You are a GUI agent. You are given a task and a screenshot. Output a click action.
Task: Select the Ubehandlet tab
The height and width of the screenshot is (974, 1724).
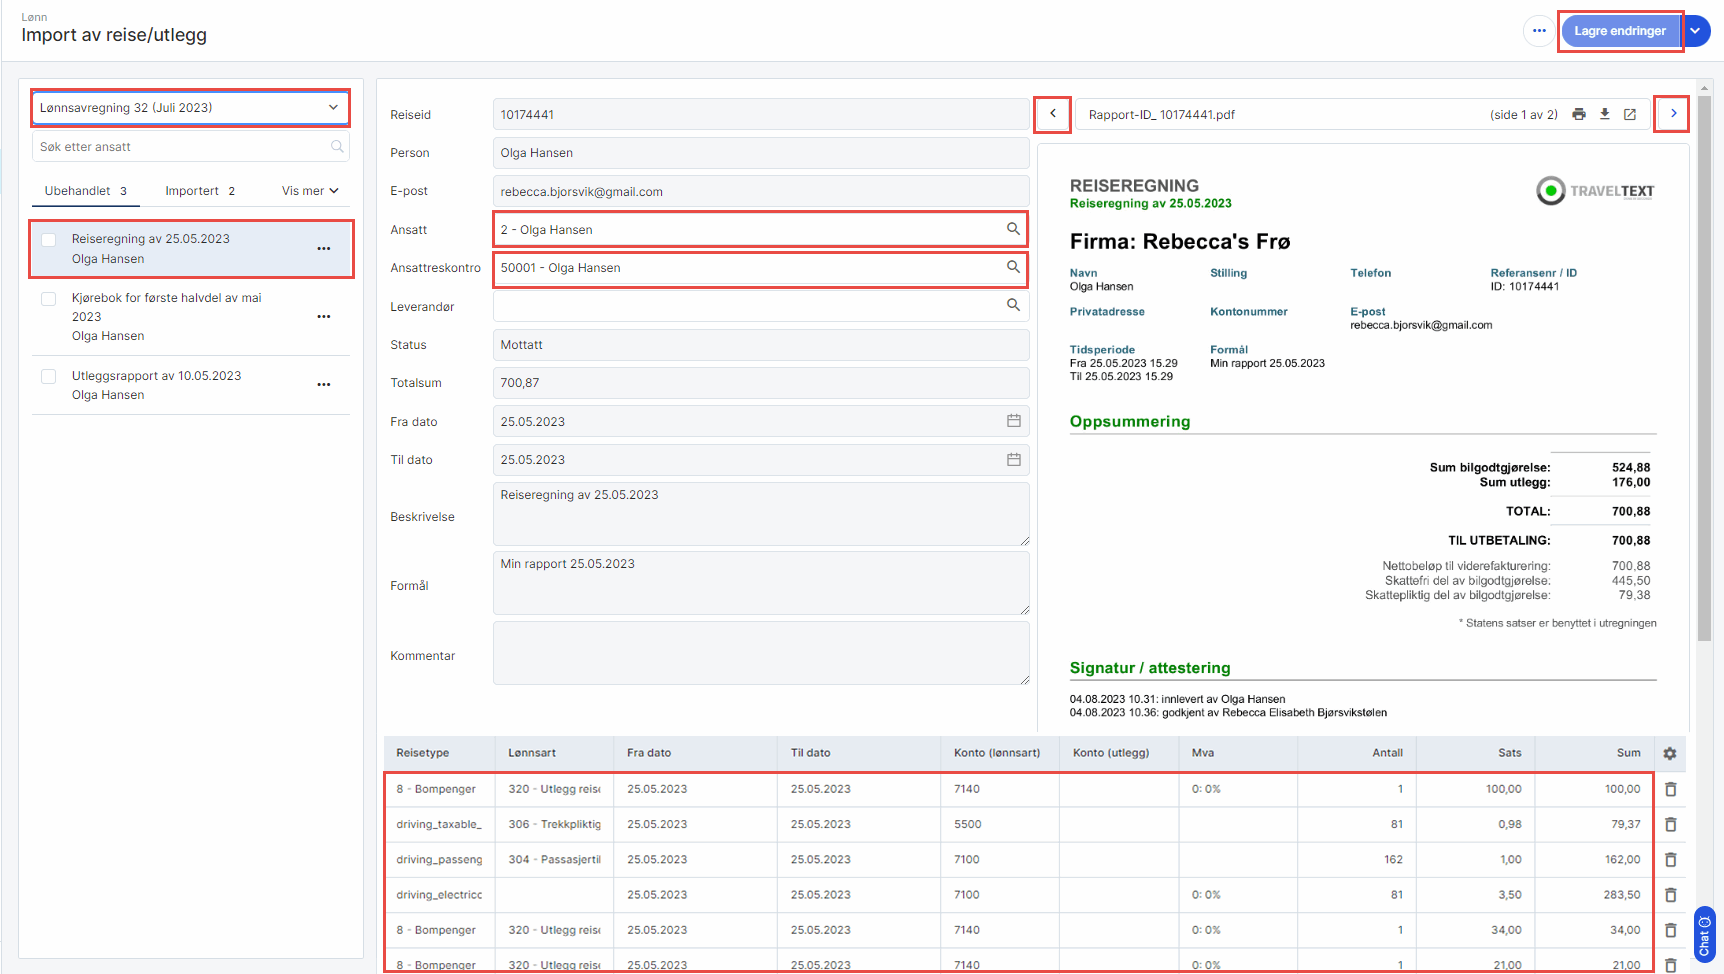(85, 191)
